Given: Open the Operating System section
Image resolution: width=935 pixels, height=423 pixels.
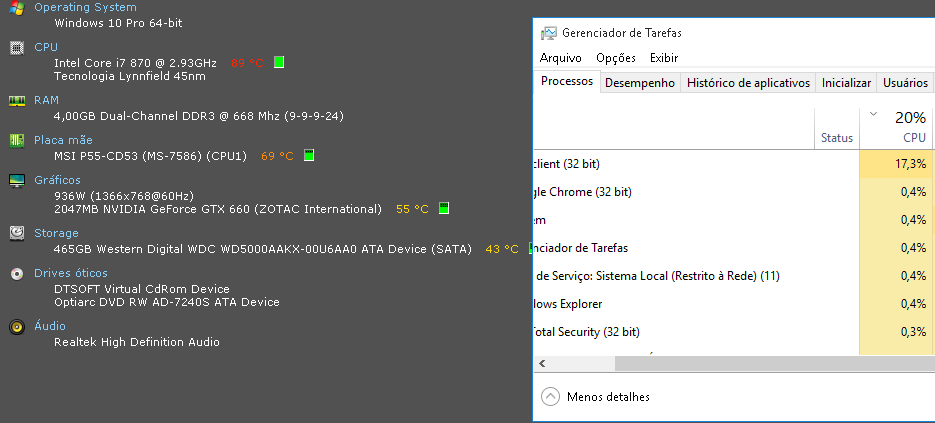Looking at the screenshot, I should 85,7.
